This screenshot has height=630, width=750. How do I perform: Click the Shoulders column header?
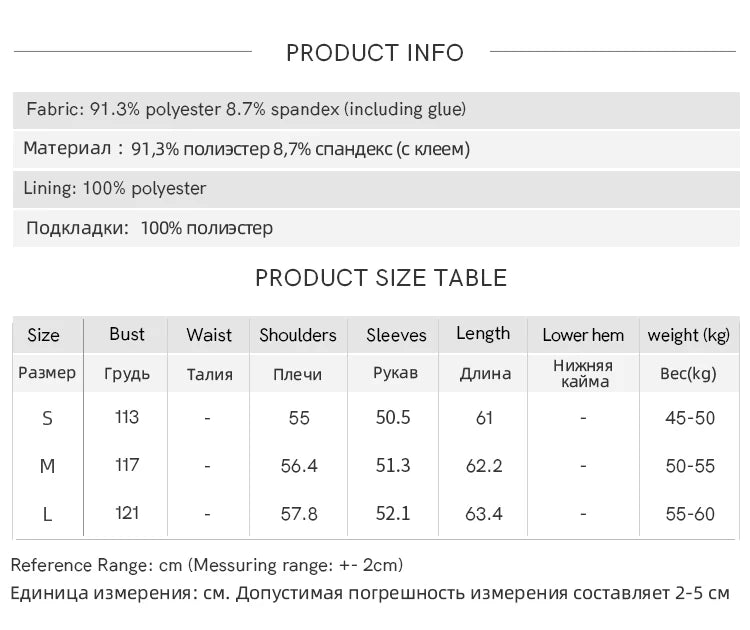click(x=298, y=336)
